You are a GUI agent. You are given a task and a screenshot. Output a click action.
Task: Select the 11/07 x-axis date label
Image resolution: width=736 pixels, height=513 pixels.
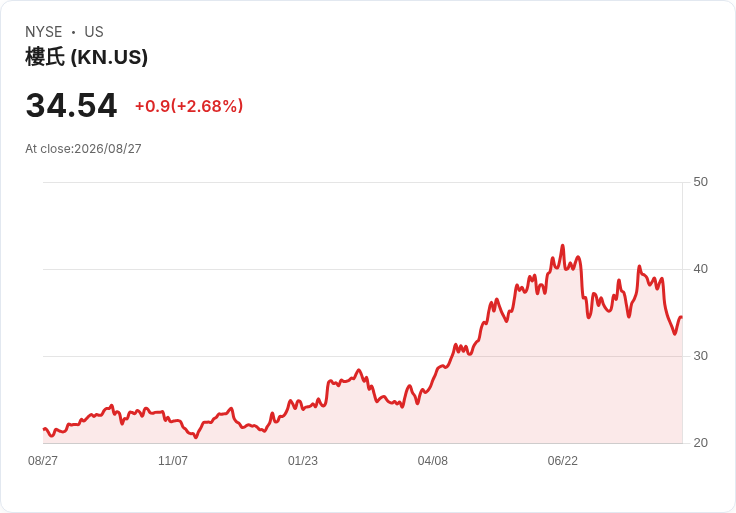173,461
